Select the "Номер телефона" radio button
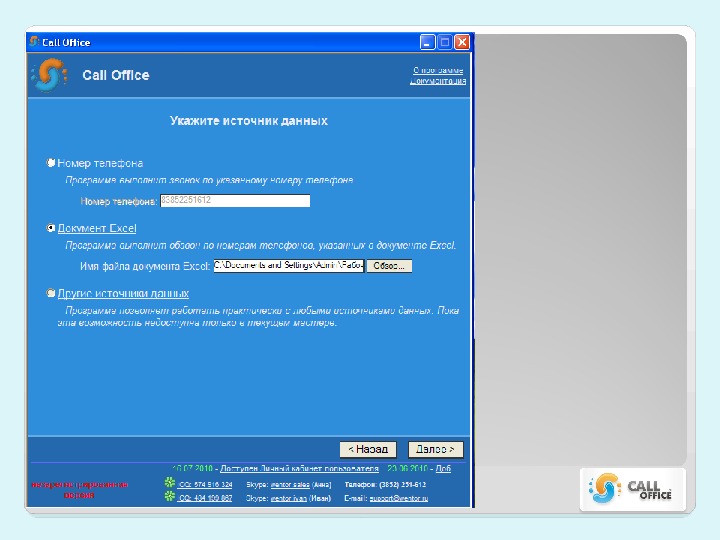Image resolution: width=720 pixels, height=540 pixels. [51, 163]
